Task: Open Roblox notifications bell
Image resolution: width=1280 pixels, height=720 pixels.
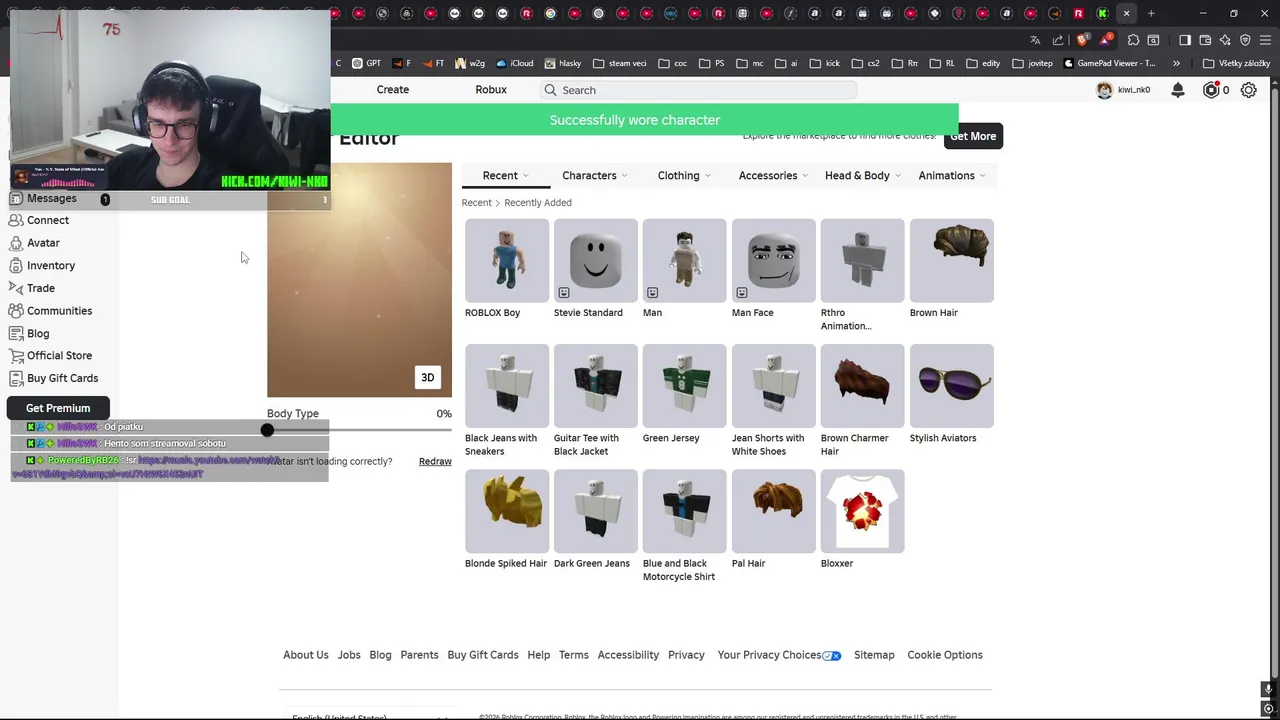Action: point(1178,90)
